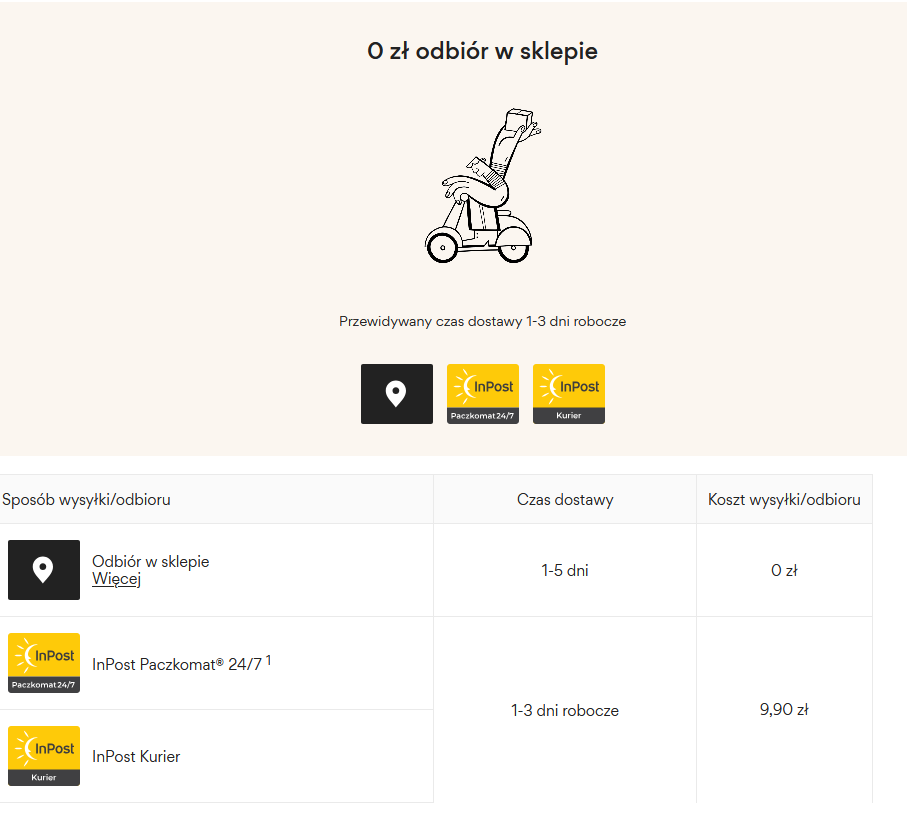Click the black location pin icon in the banner

[x=397, y=394]
